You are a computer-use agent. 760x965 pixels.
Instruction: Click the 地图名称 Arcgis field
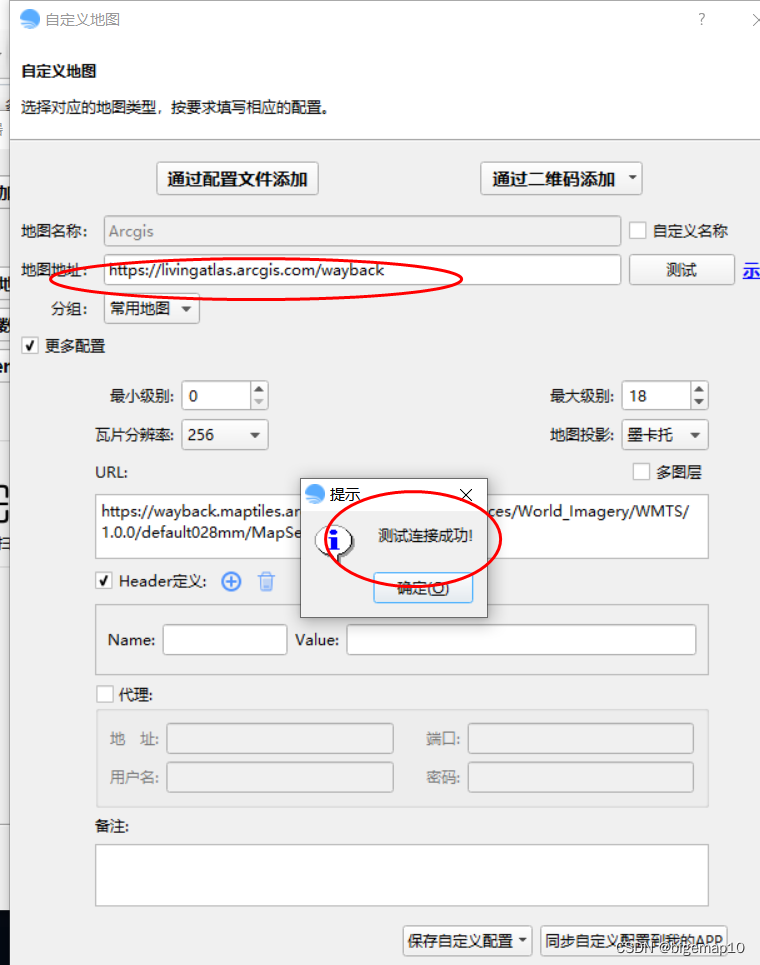362,231
